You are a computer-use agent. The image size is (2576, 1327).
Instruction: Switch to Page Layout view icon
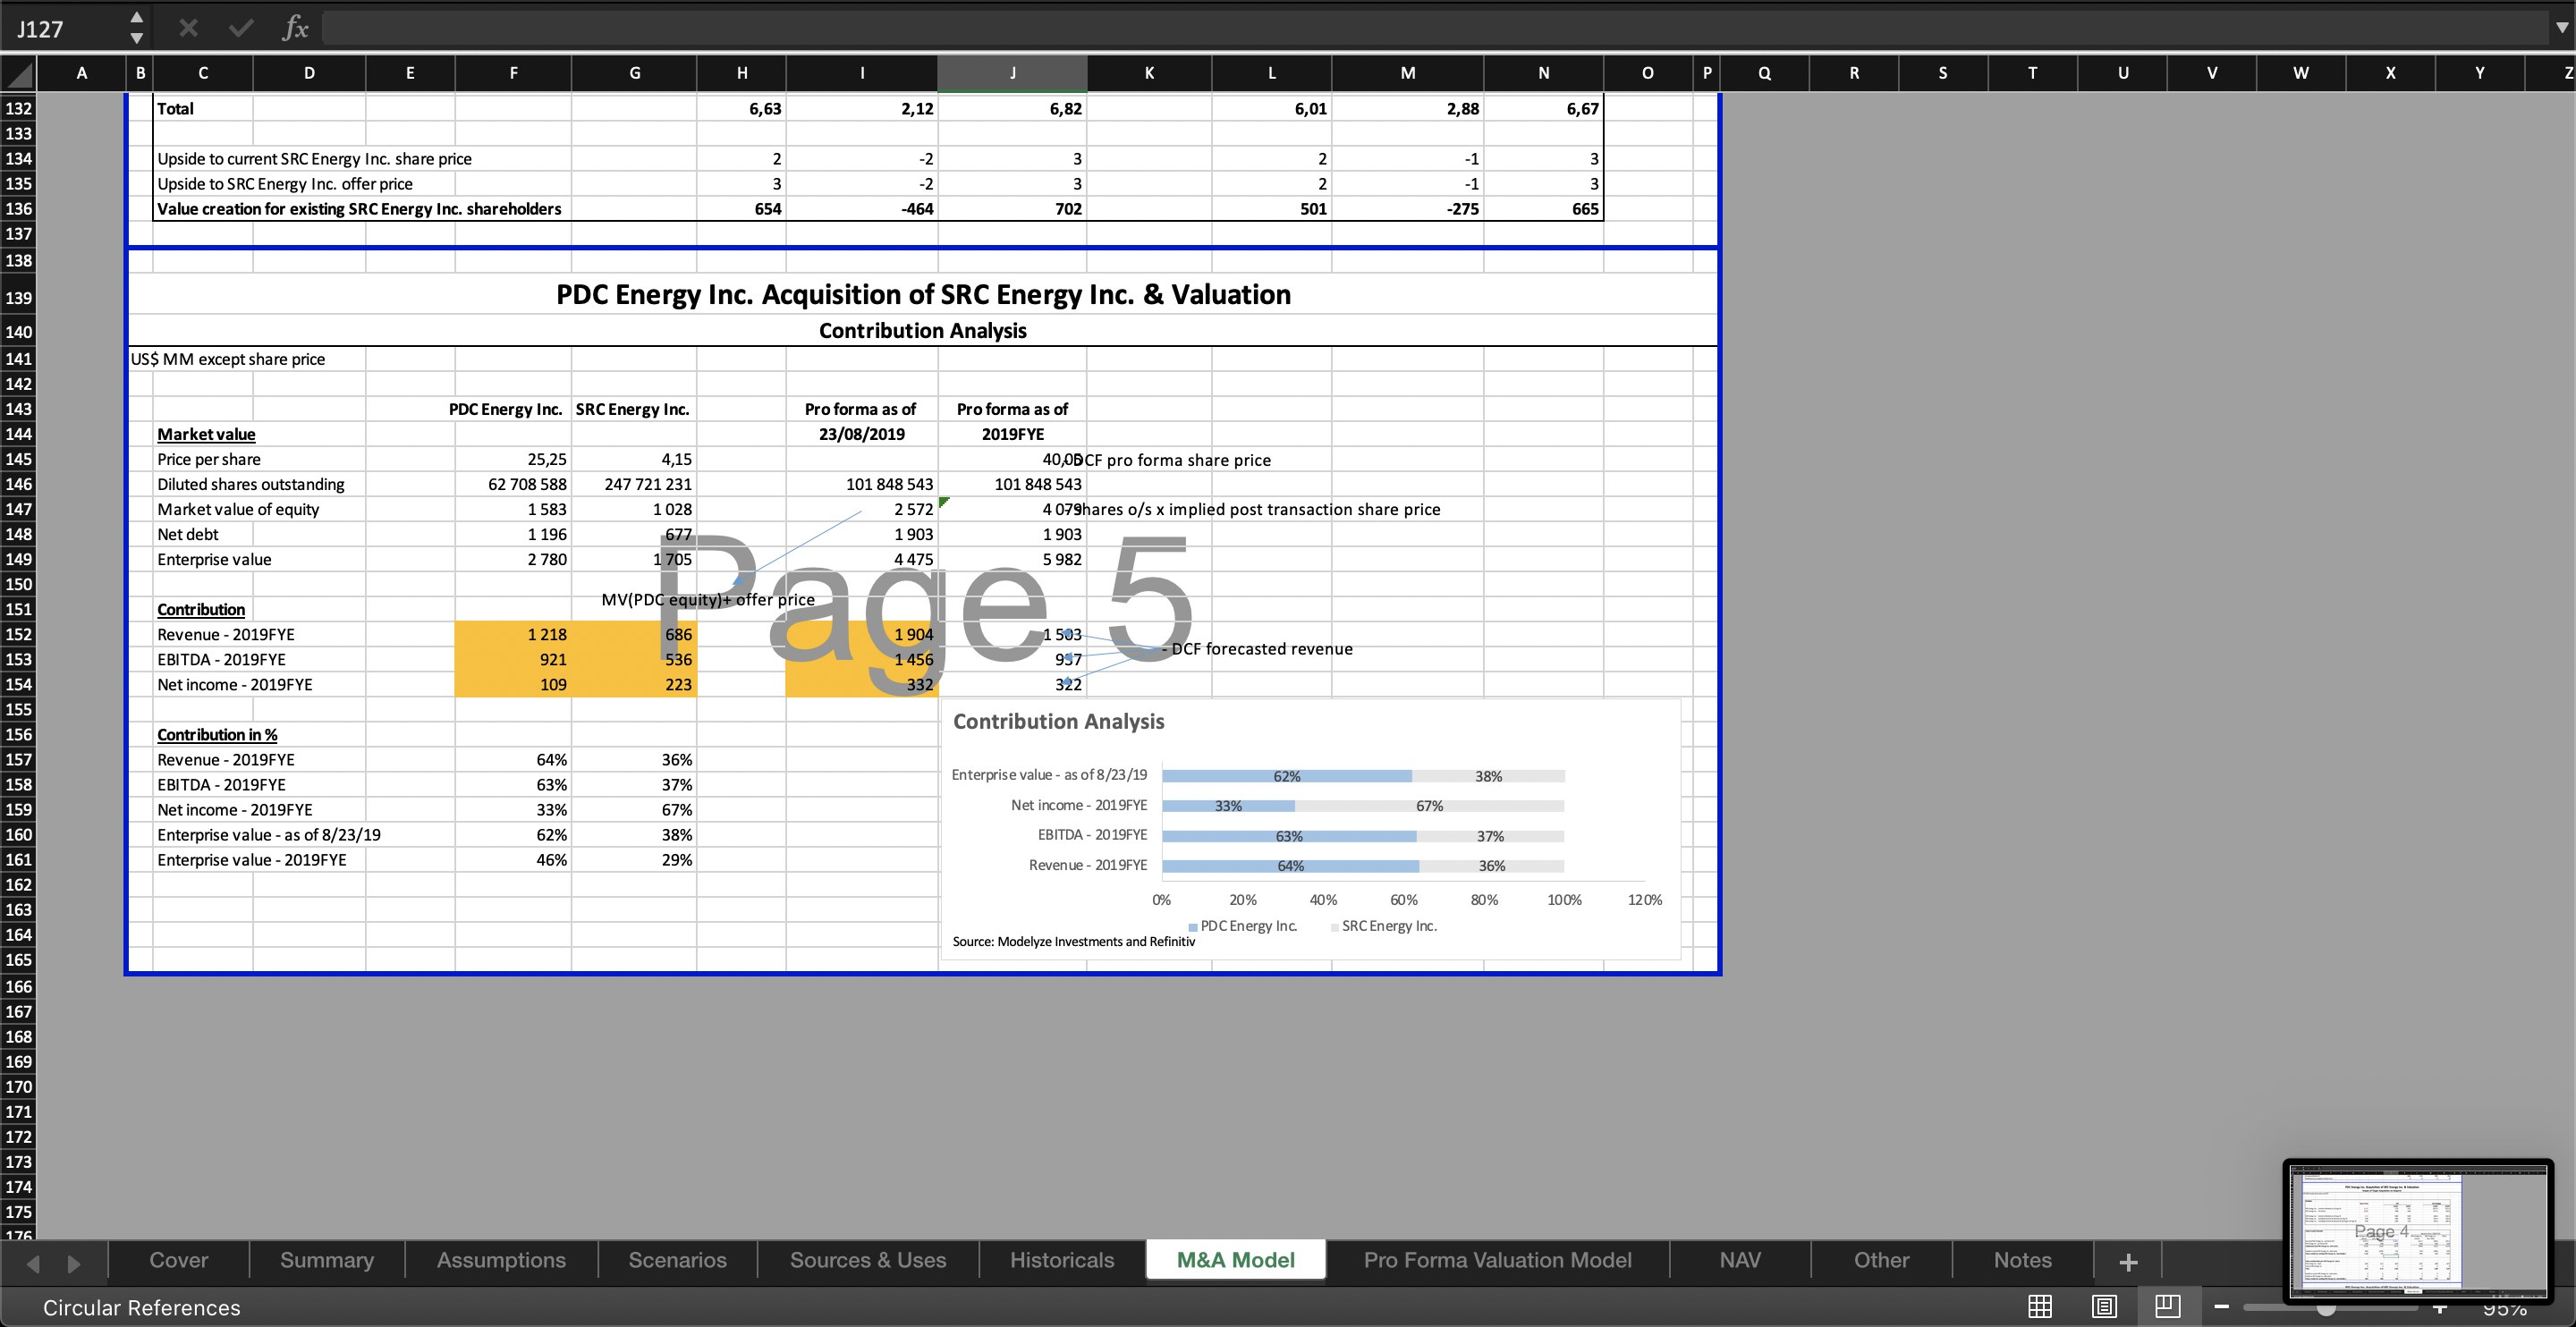click(2104, 1306)
